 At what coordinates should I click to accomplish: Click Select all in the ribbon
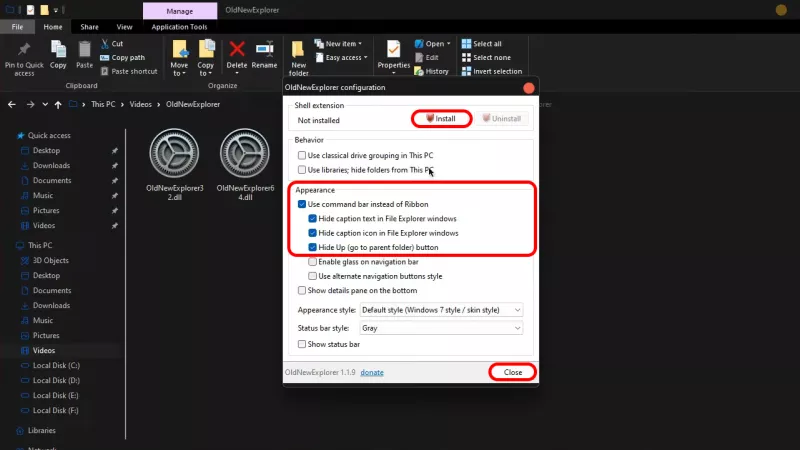(482, 43)
